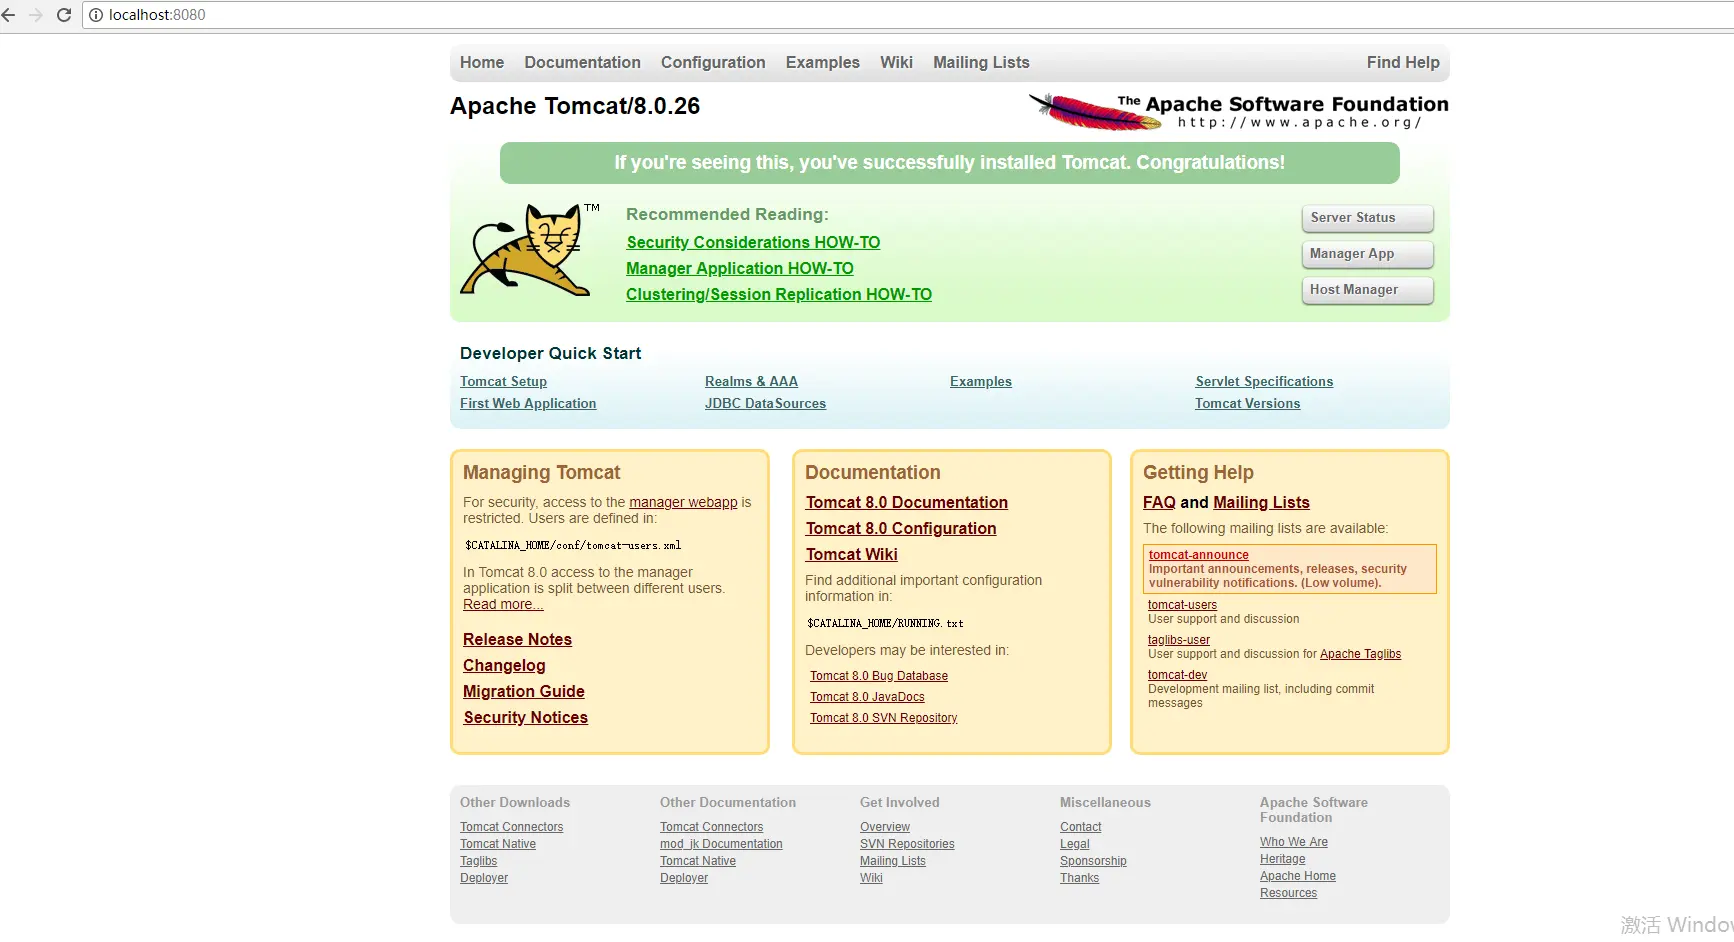
Task: Follow the manager webapp link
Action: click(x=683, y=502)
